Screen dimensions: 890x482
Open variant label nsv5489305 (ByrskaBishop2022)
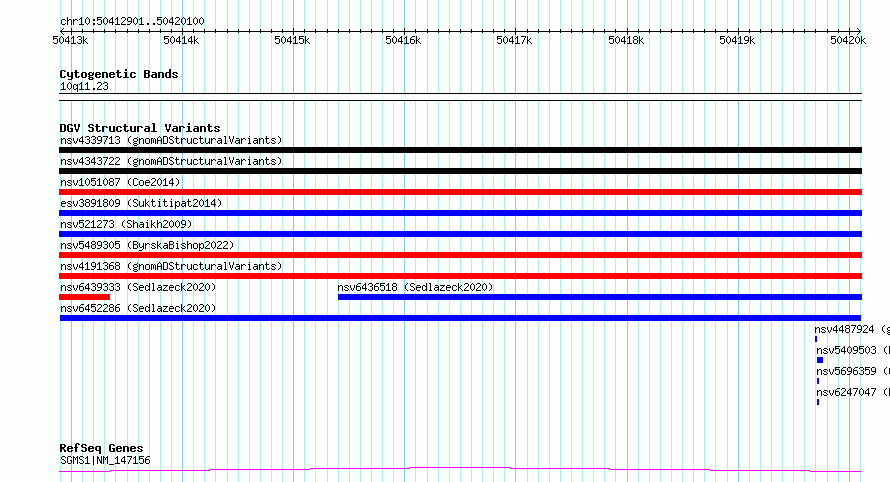(147, 245)
